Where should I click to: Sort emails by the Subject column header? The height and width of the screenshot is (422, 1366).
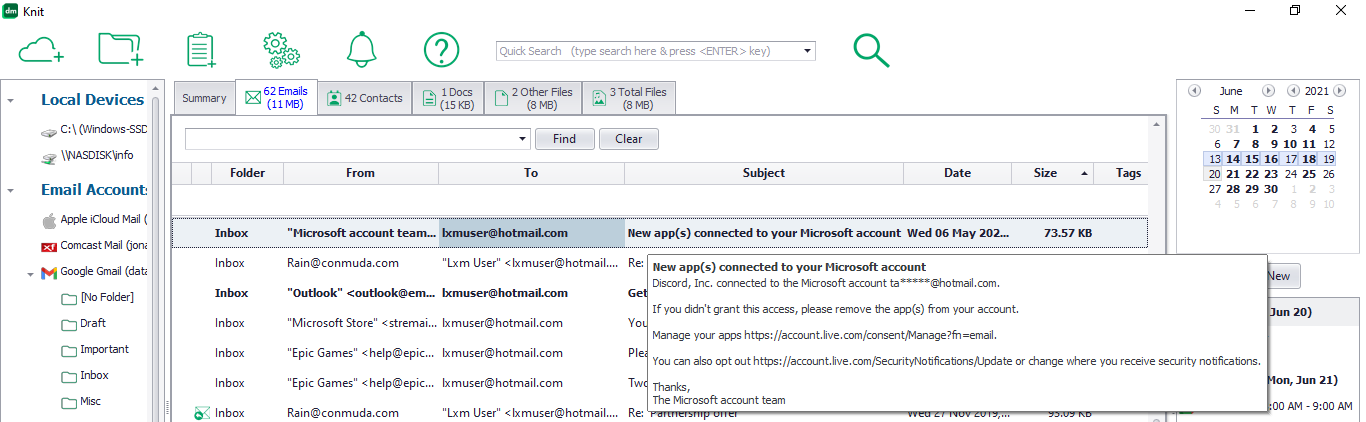click(x=763, y=173)
